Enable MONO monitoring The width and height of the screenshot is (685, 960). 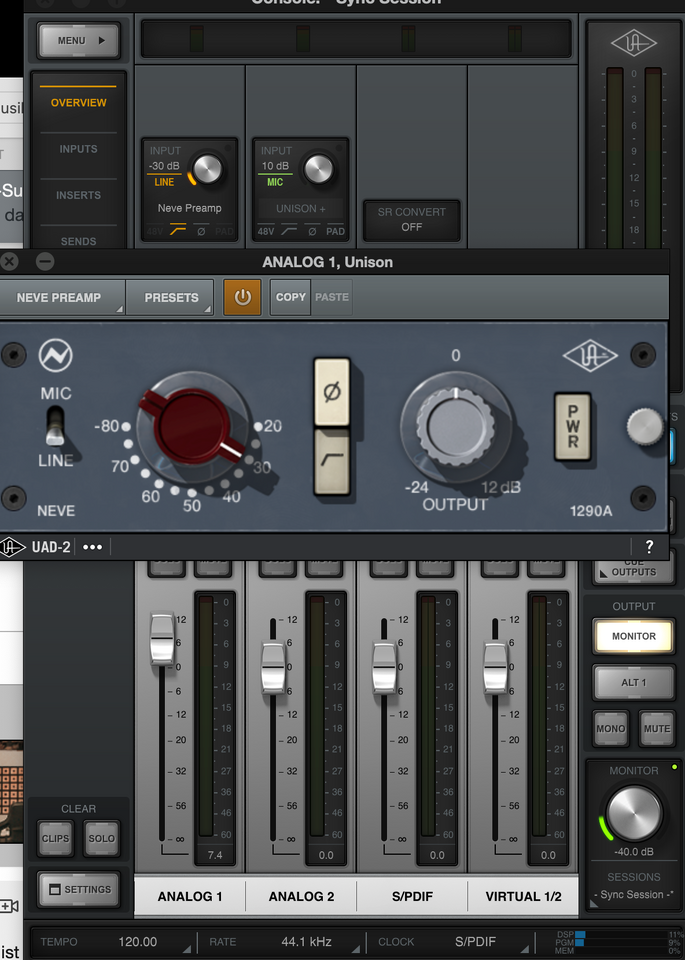click(610, 729)
